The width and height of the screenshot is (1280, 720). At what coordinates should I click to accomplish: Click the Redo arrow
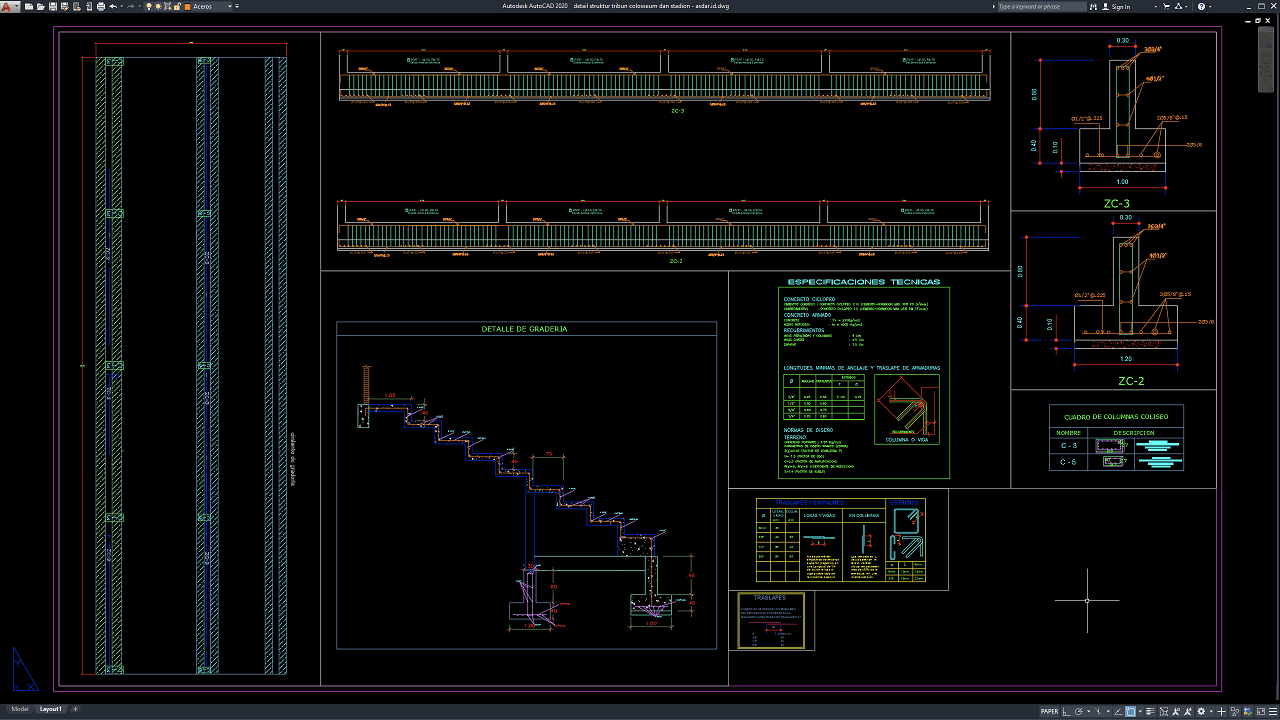pyautogui.click(x=131, y=6)
